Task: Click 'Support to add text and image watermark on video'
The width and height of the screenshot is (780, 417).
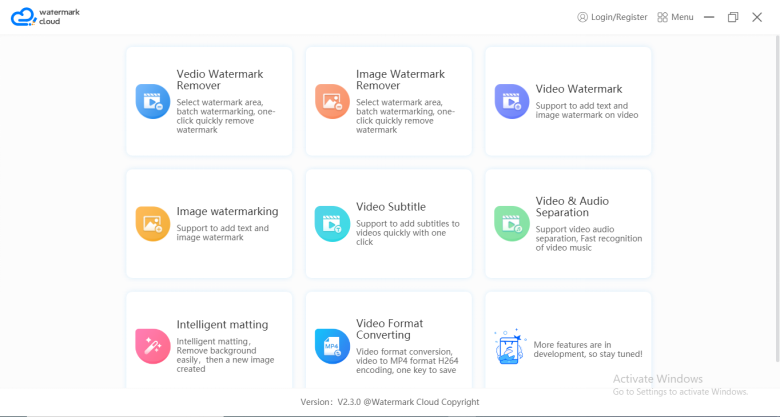Action: pyautogui.click(x=587, y=110)
